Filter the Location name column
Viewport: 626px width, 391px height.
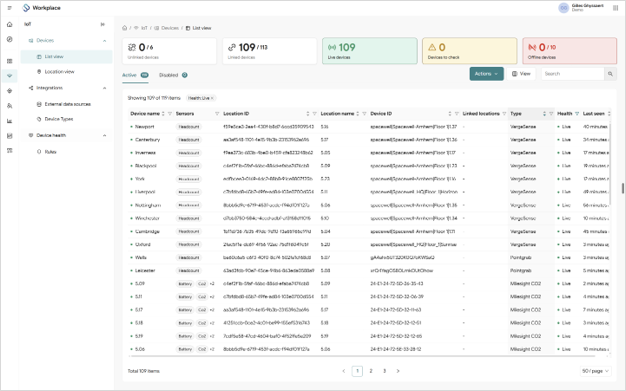tap(364, 114)
